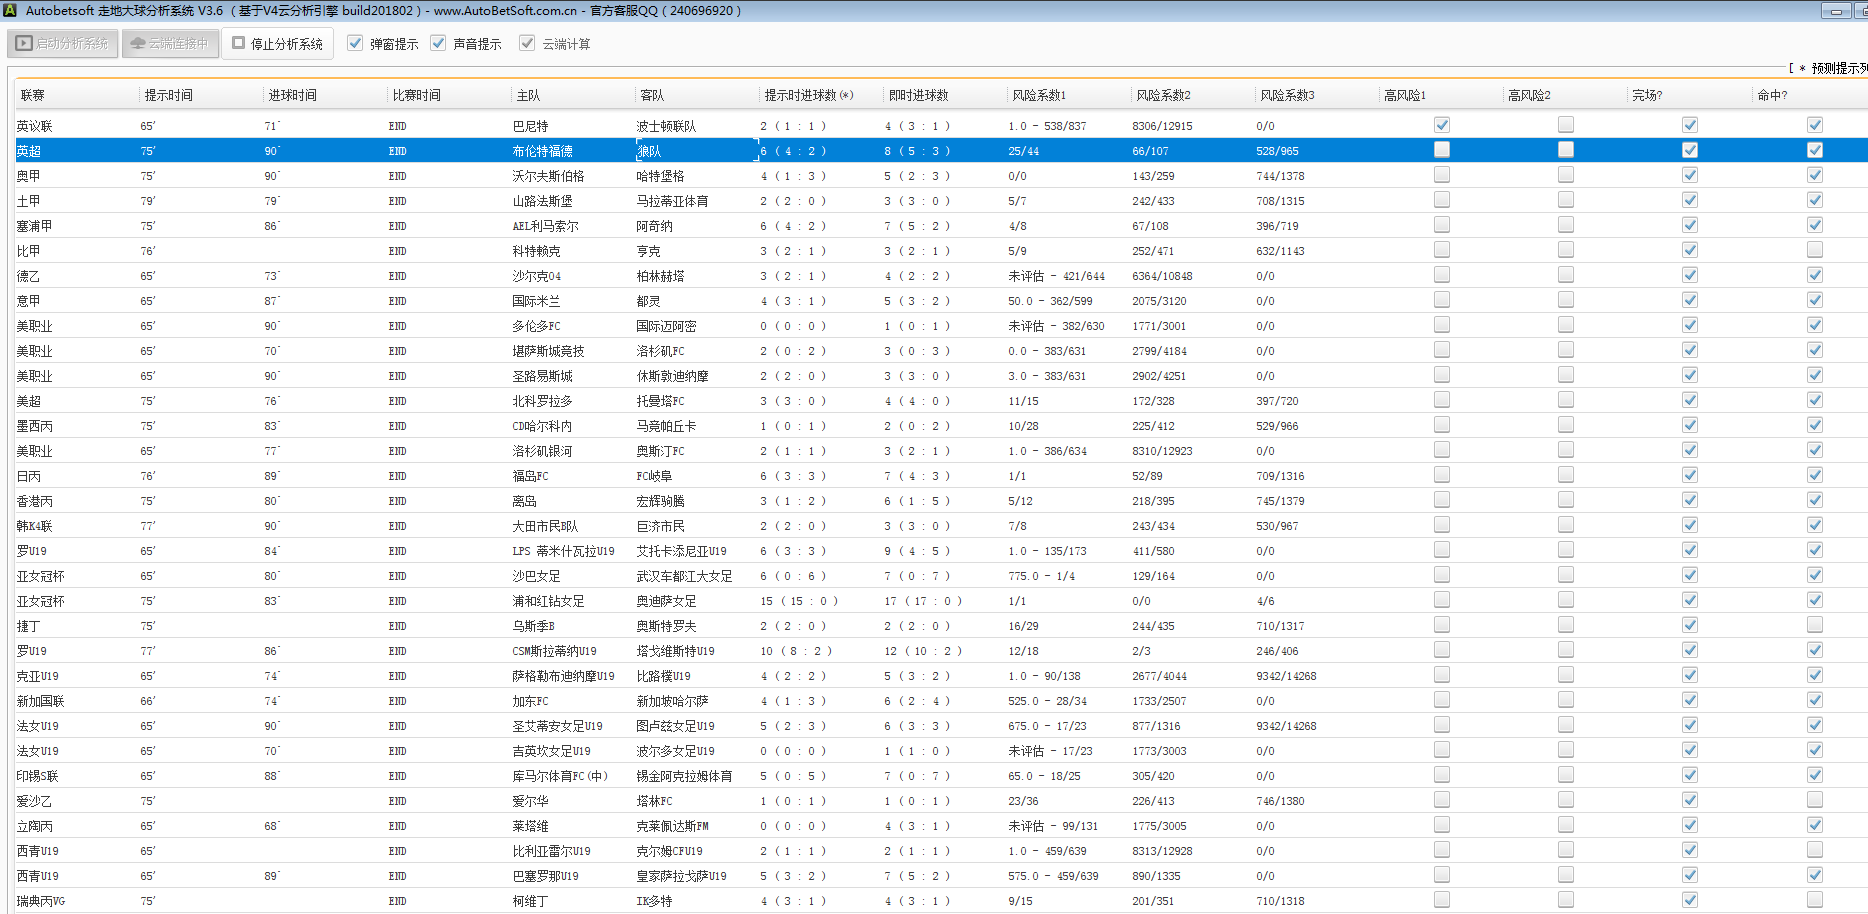Check 命中? for the 科特赖克 row
The image size is (1868, 914).
(1814, 250)
